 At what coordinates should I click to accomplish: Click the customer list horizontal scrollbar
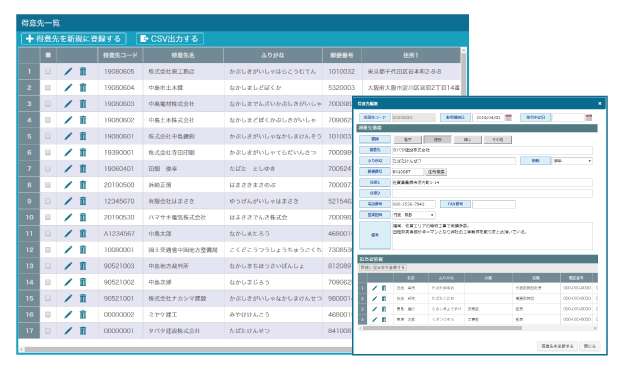coord(187,350)
